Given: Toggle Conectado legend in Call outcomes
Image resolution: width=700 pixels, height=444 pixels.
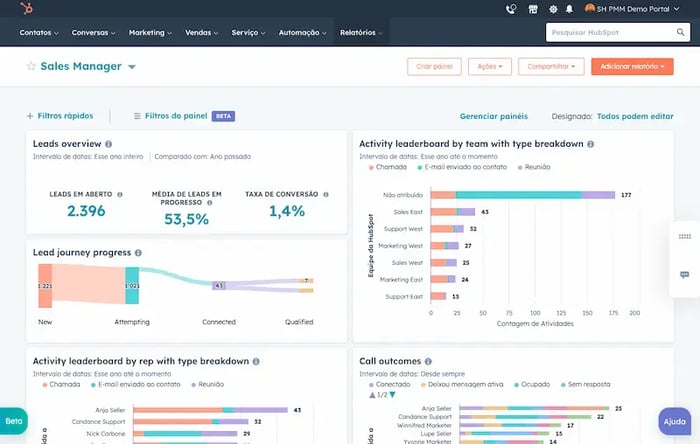Looking at the screenshot, I should pos(390,385).
